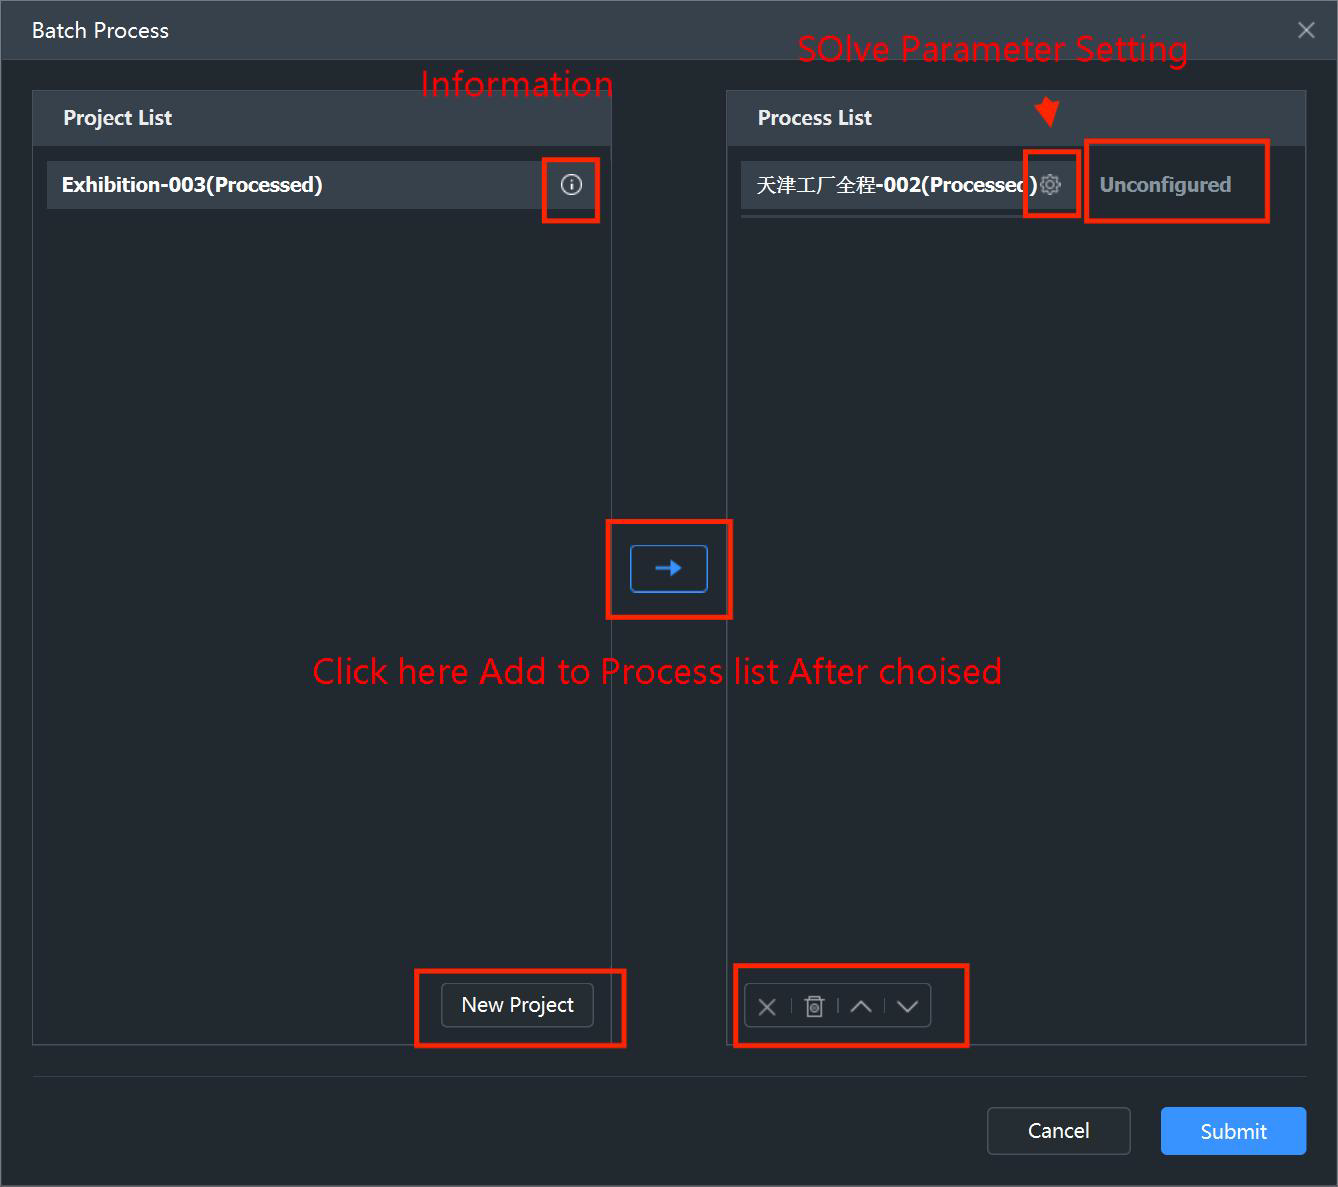This screenshot has width=1338, height=1187.
Task: Click the trash delete icon
Action: (x=814, y=1006)
